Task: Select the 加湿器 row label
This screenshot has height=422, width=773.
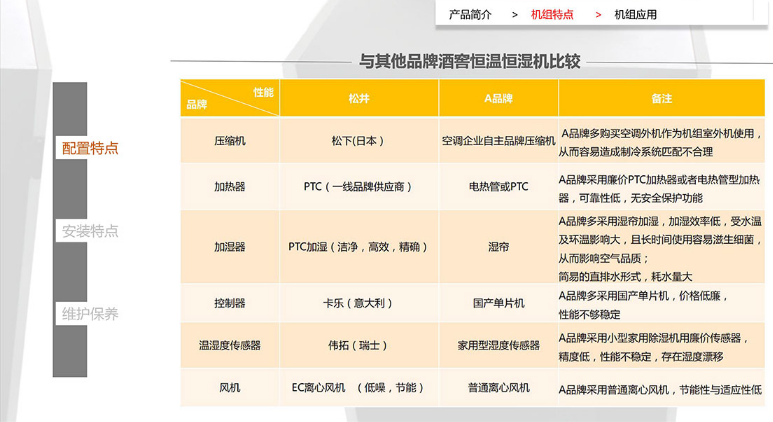Action: tap(229, 245)
